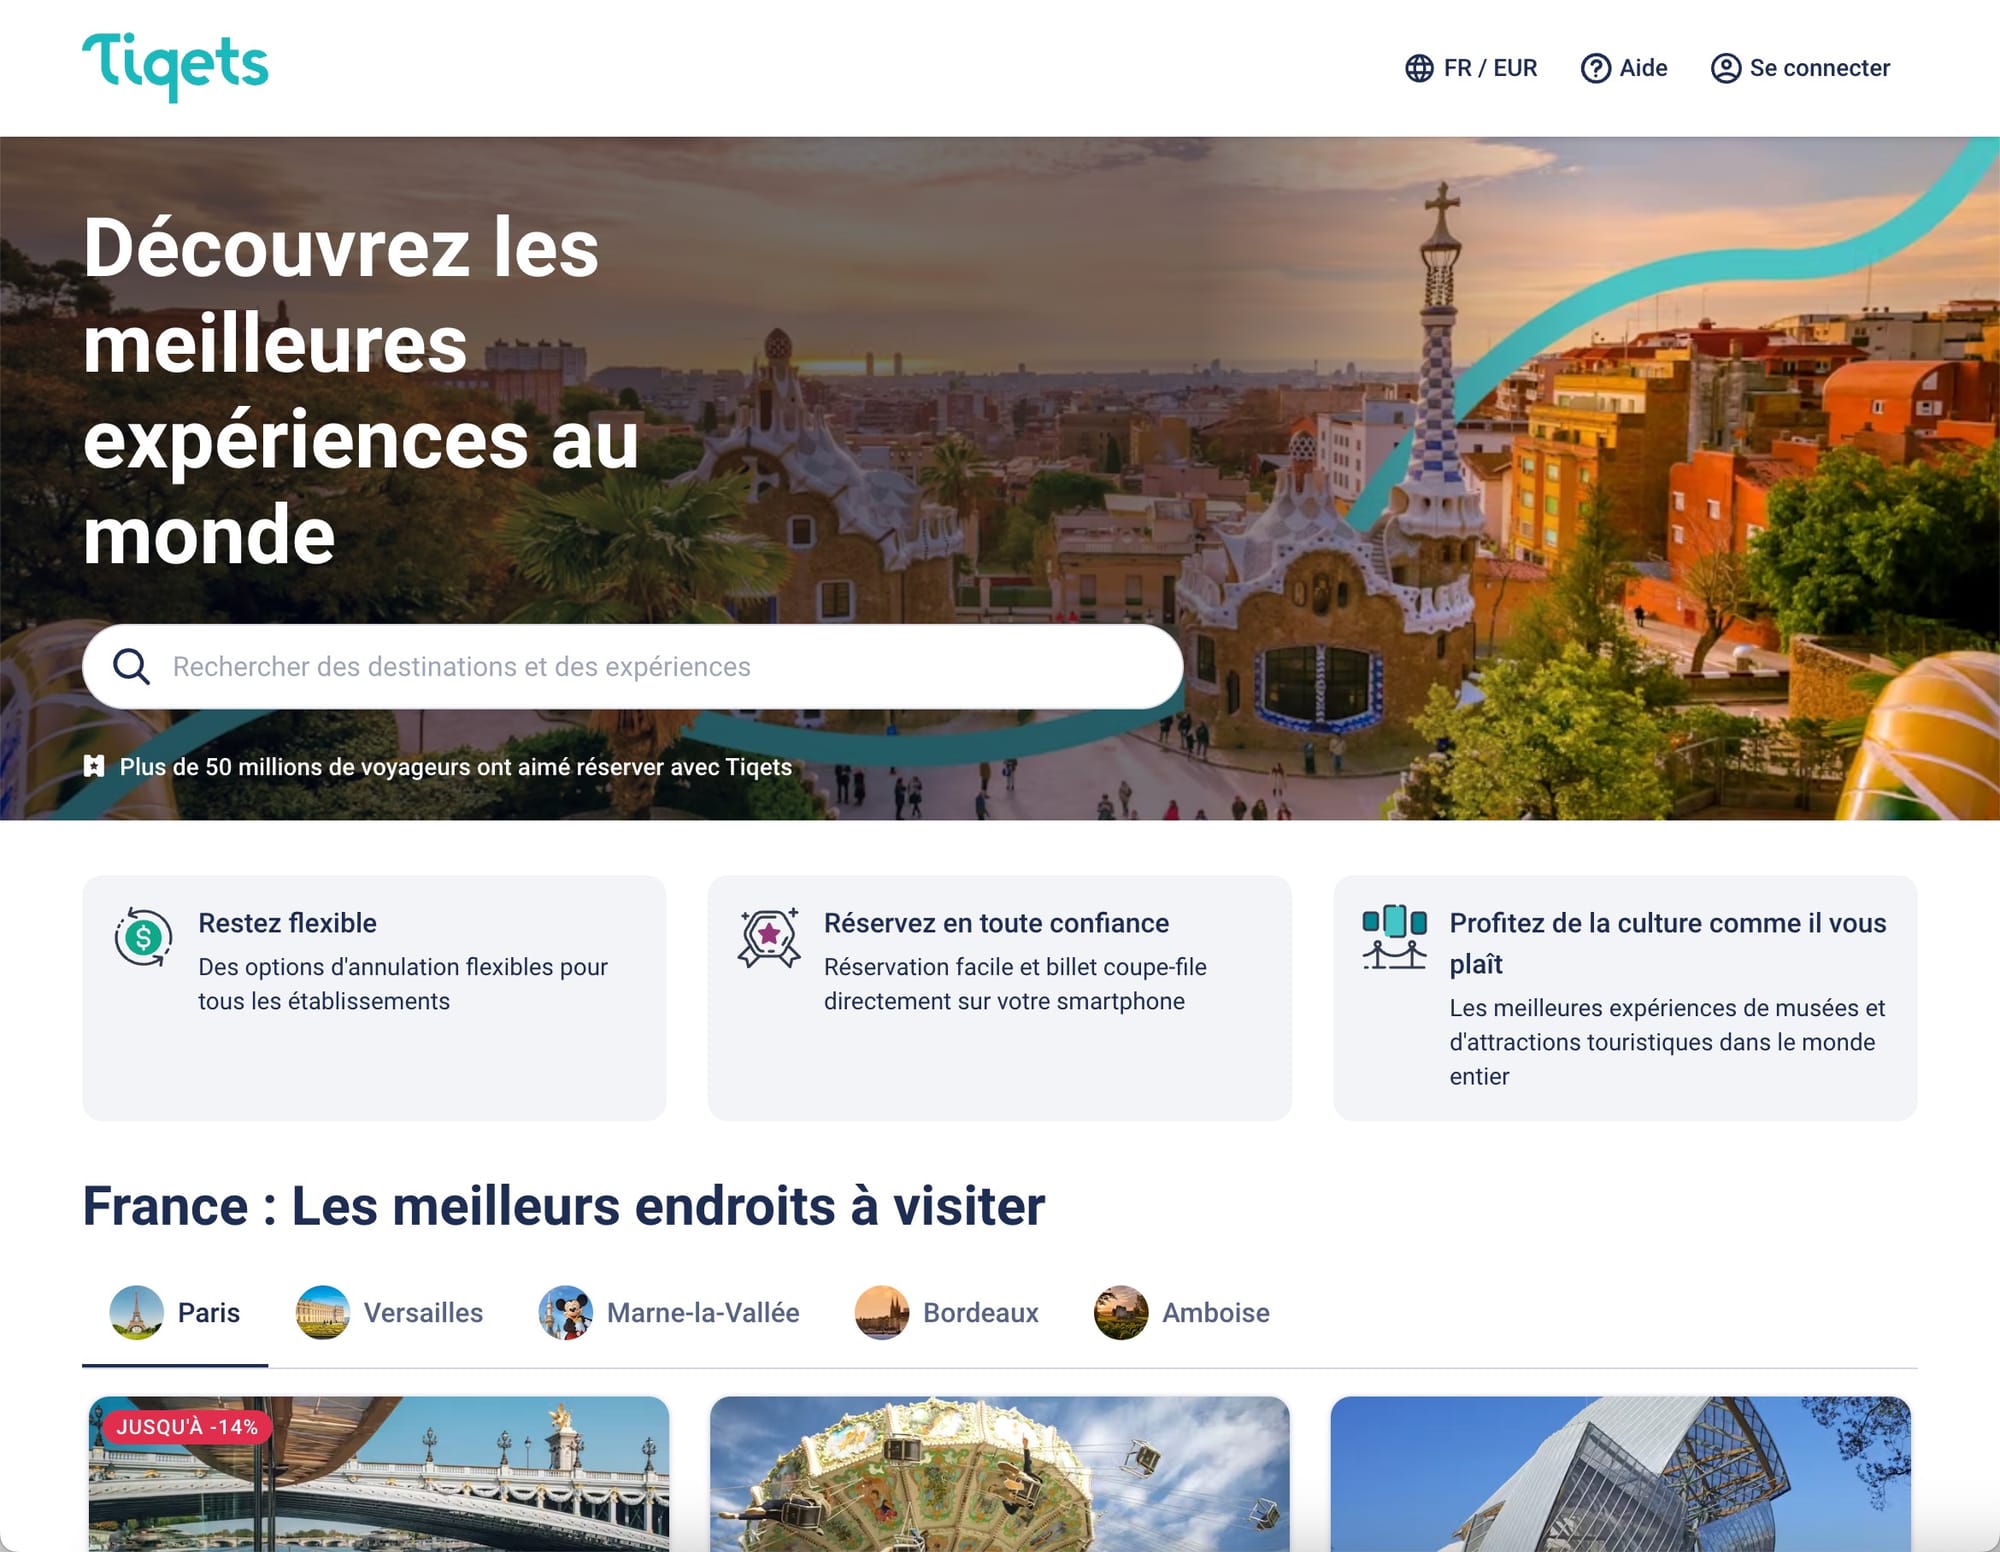Screen dimensions: 2000x1552
Task: Click the award badge confidence icon
Action: (769, 937)
